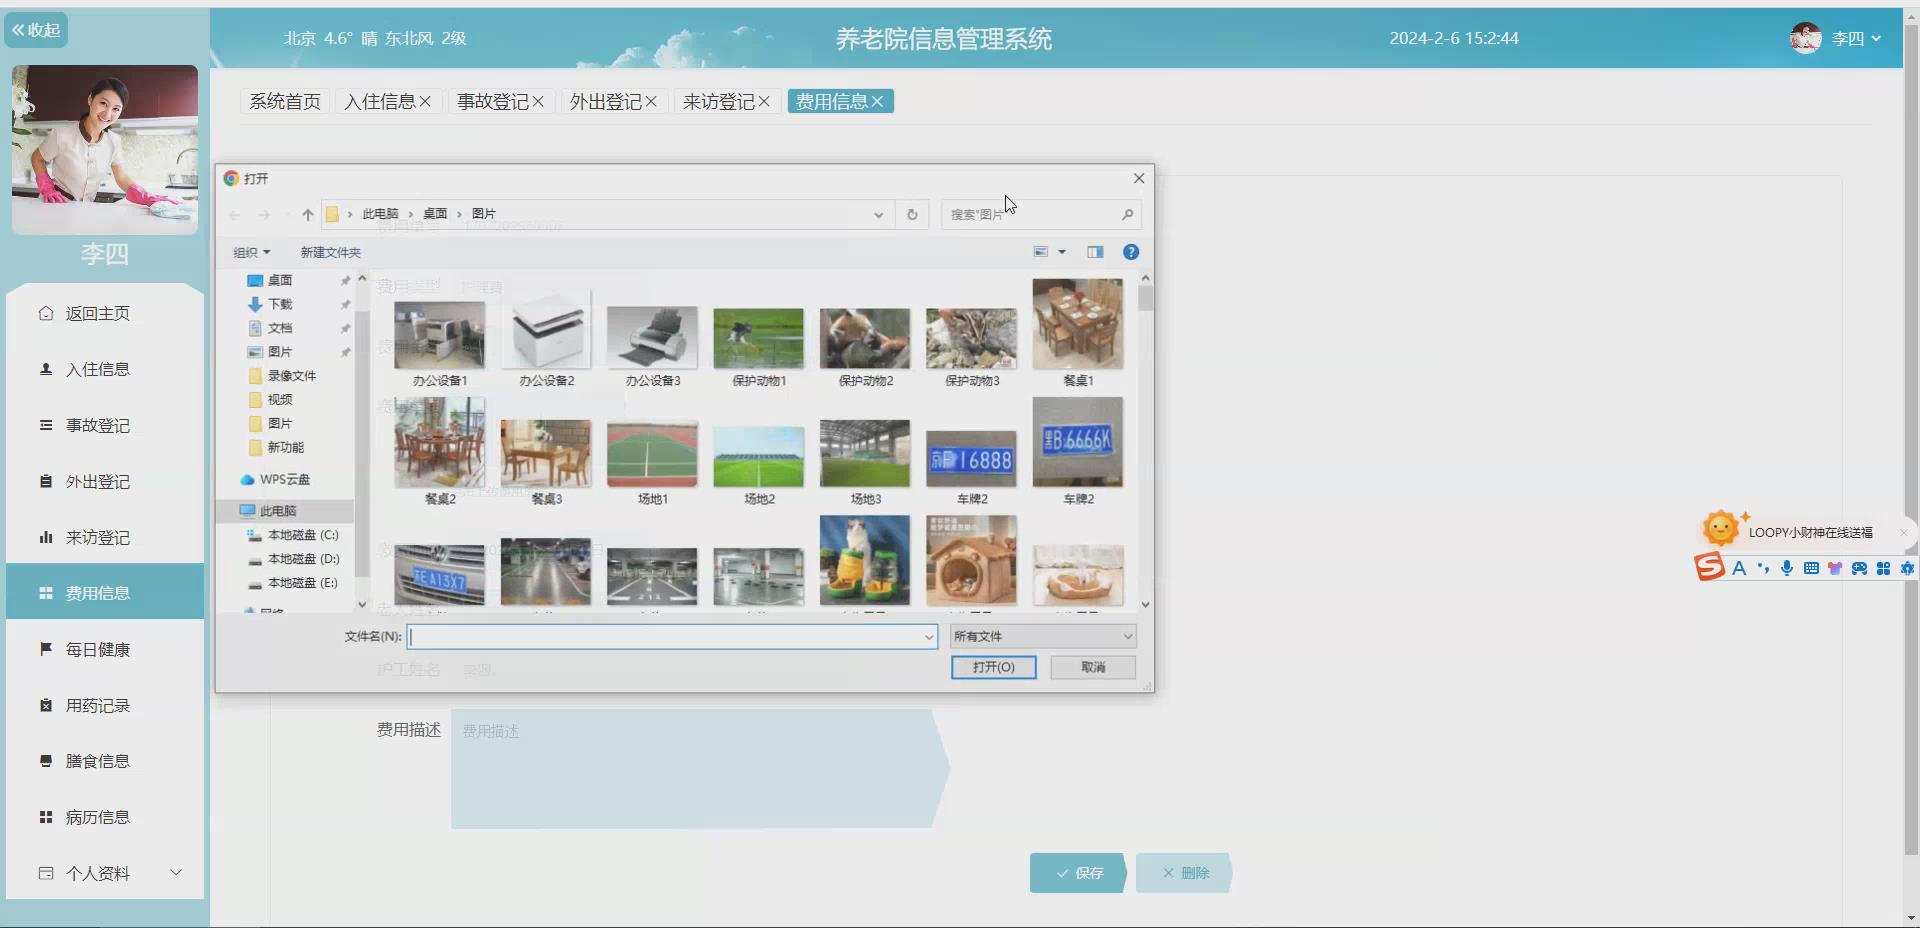Switch to the 入住信息 tab

pos(379,101)
